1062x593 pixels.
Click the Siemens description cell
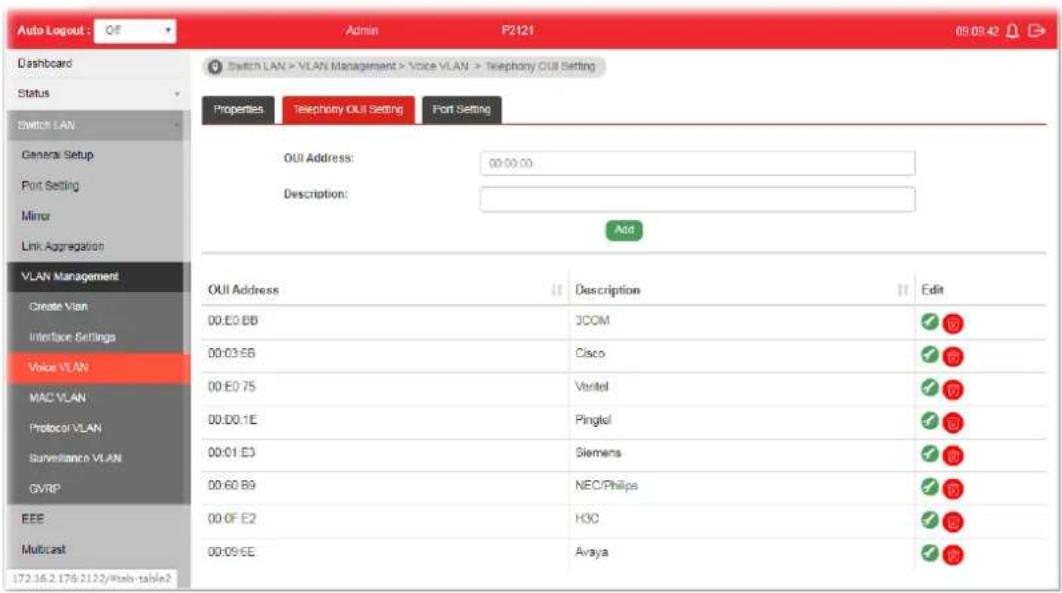(x=598, y=453)
